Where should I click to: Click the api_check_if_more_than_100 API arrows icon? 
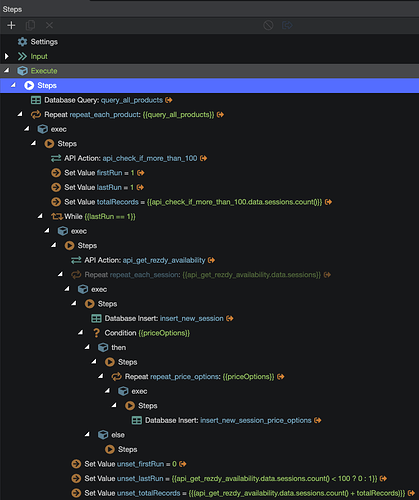pyautogui.click(x=56, y=158)
